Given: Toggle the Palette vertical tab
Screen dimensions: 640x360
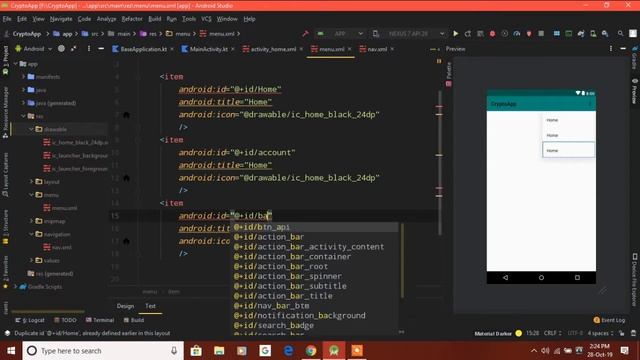Looking at the screenshot, I should [x=449, y=74].
